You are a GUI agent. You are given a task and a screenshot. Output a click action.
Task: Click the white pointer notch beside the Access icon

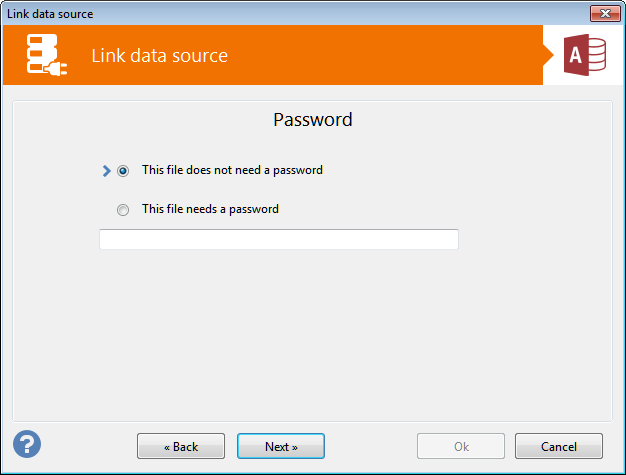coord(549,56)
